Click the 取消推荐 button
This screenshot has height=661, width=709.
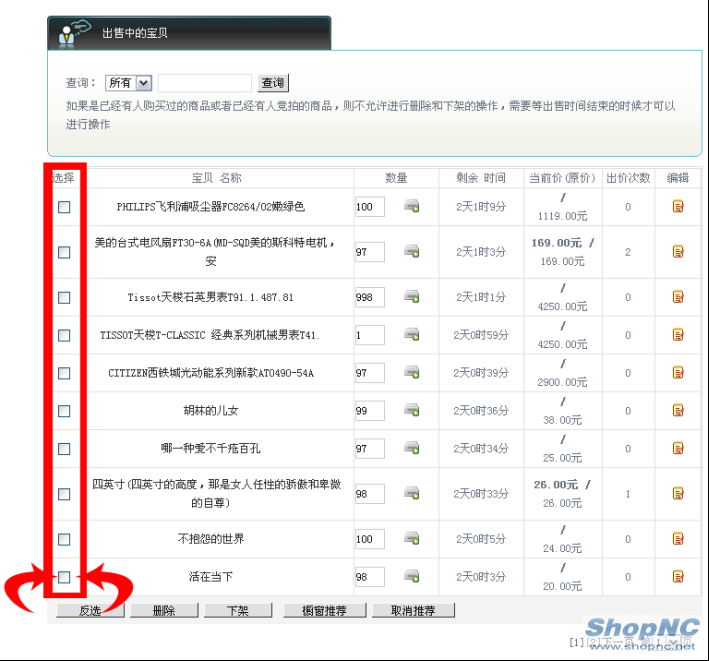[413, 610]
